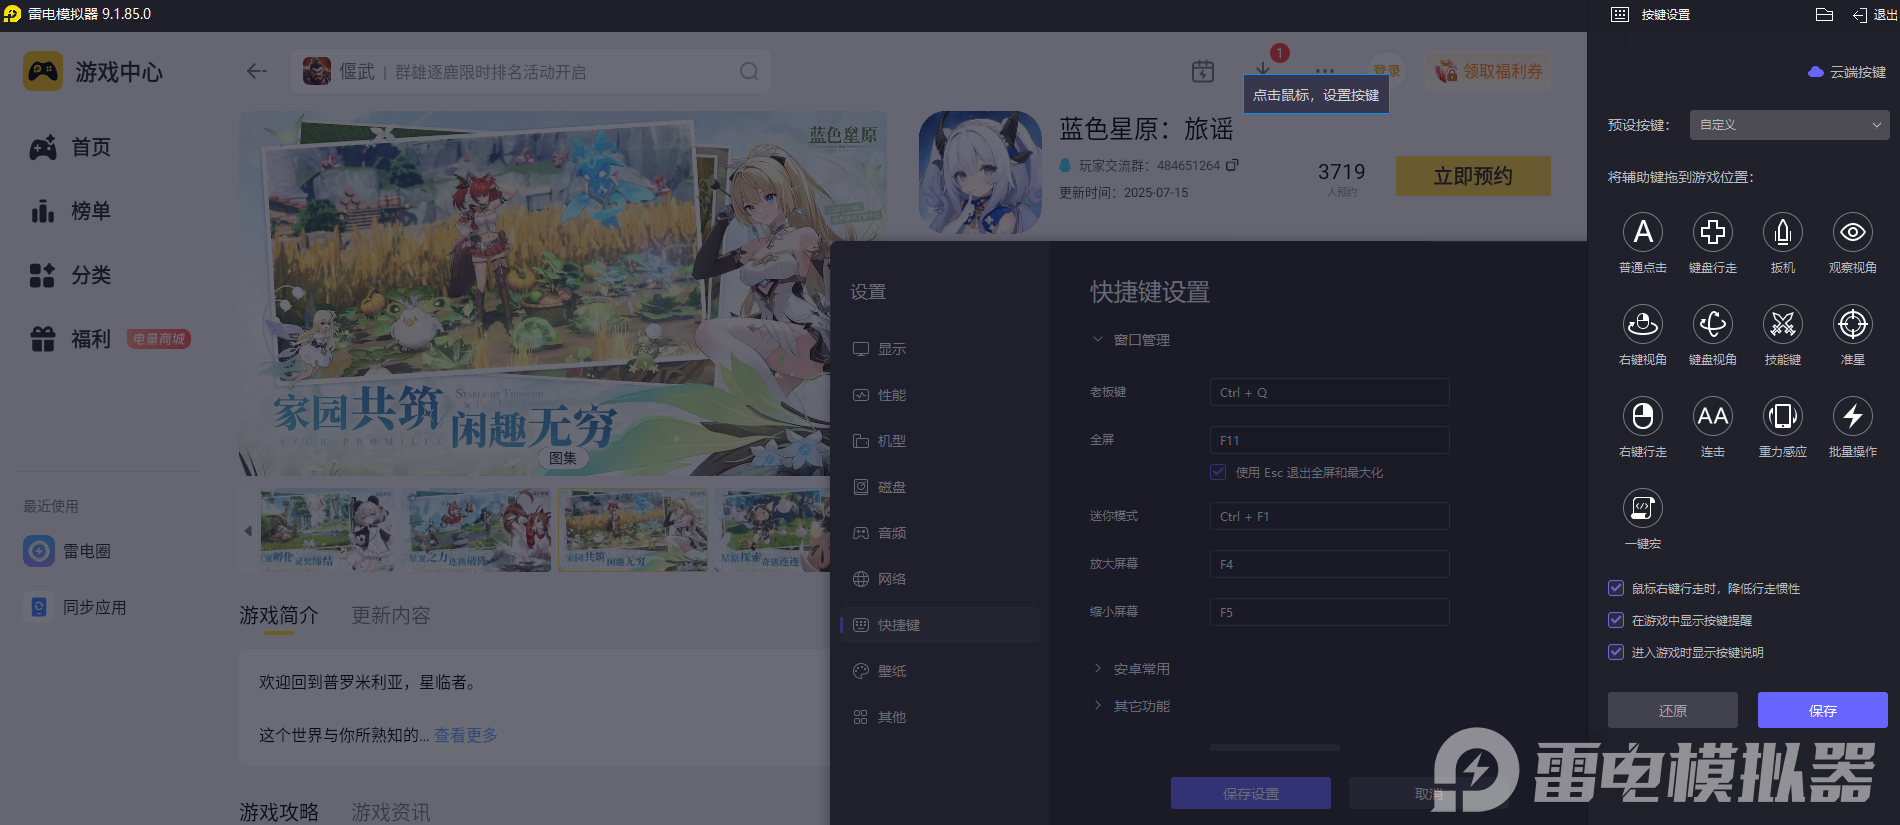Open 榜单 in game center sidebar
Screen dimensions: 1900x825
tap(70, 211)
